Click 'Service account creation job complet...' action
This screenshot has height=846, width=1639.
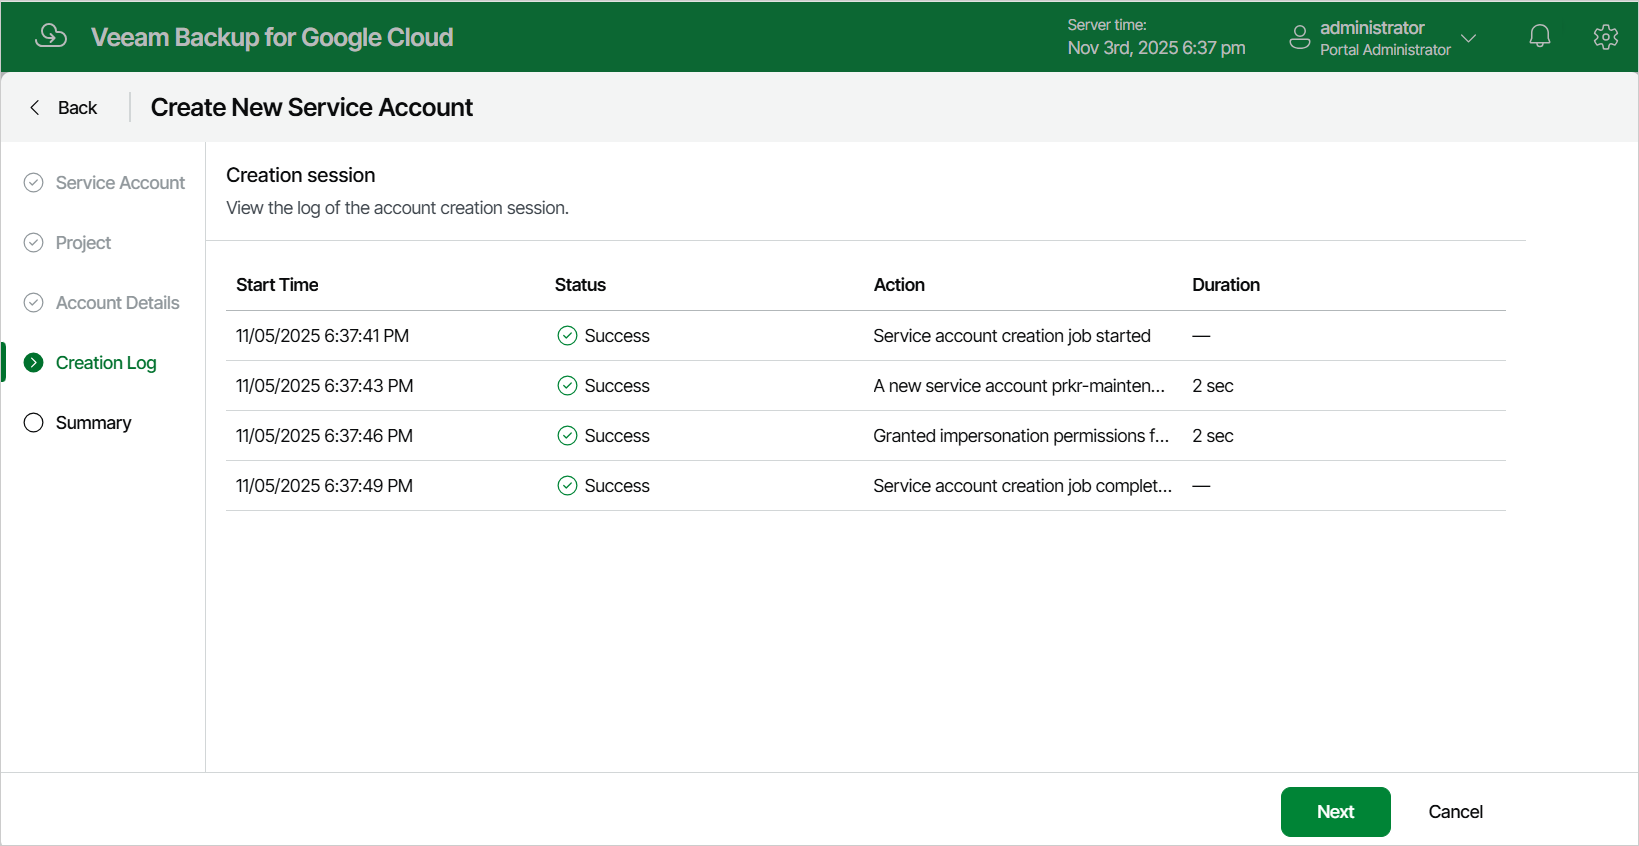[1022, 486]
